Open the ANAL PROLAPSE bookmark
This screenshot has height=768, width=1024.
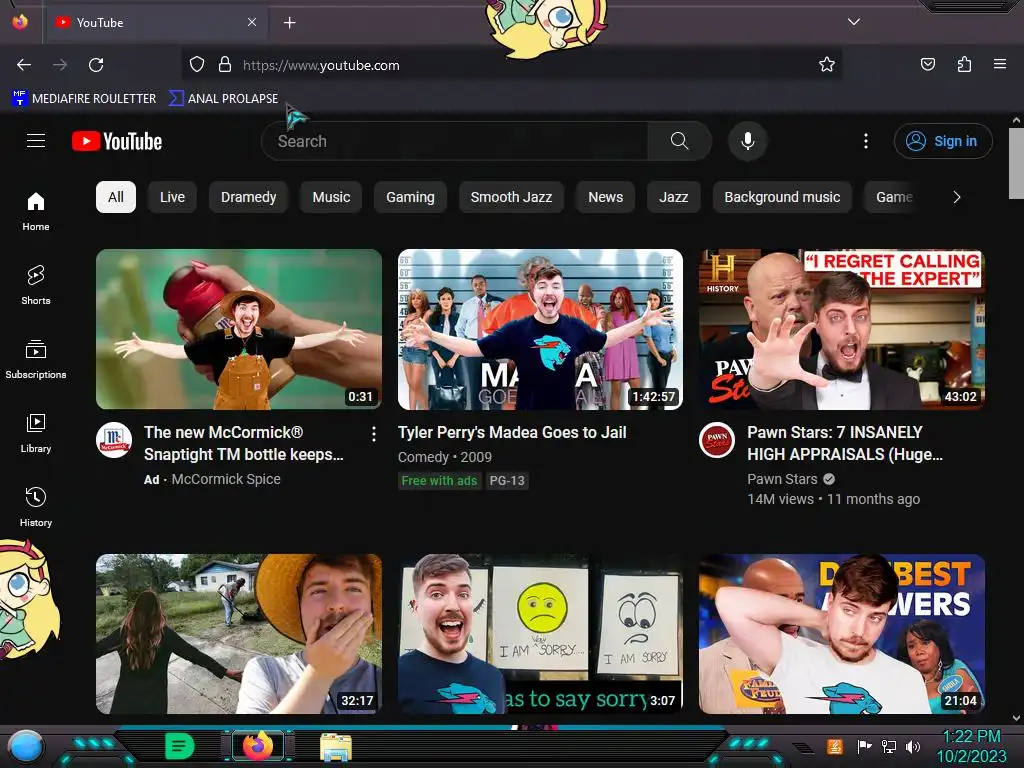click(x=223, y=99)
